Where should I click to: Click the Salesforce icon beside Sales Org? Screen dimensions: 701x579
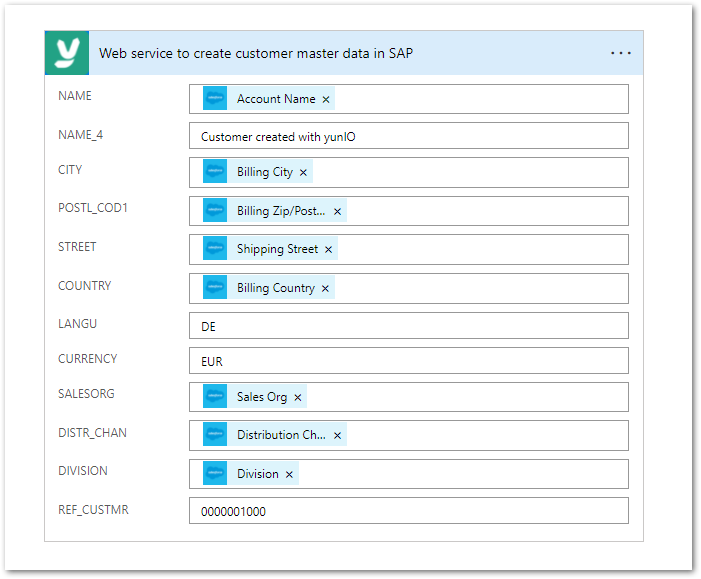click(x=215, y=397)
